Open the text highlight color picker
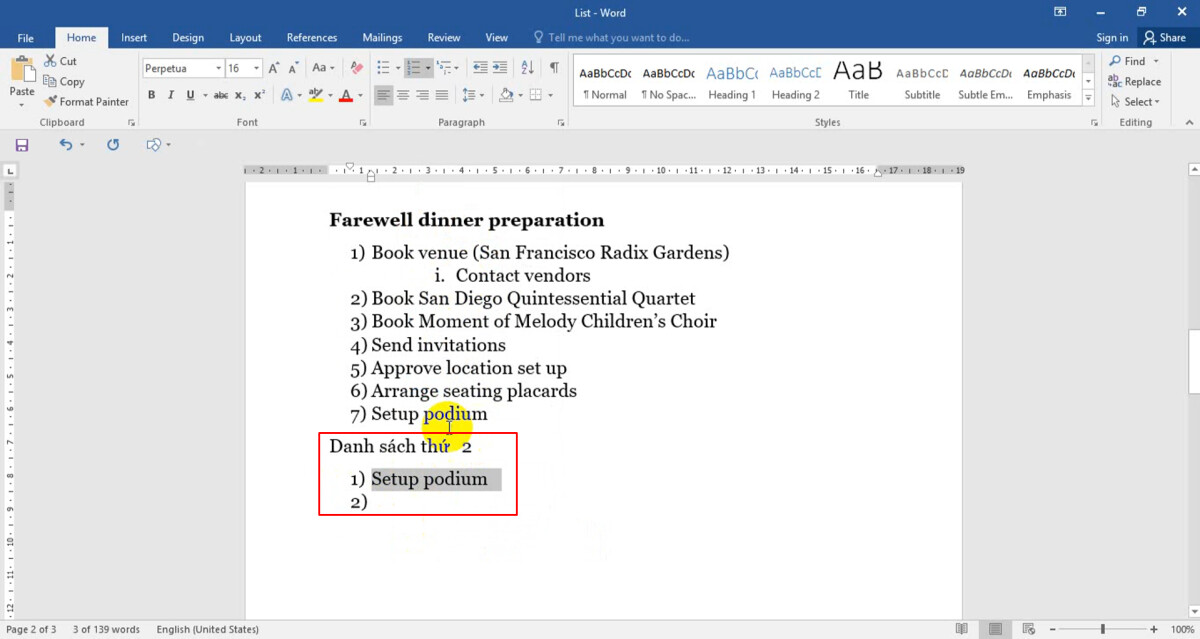 coord(329,95)
